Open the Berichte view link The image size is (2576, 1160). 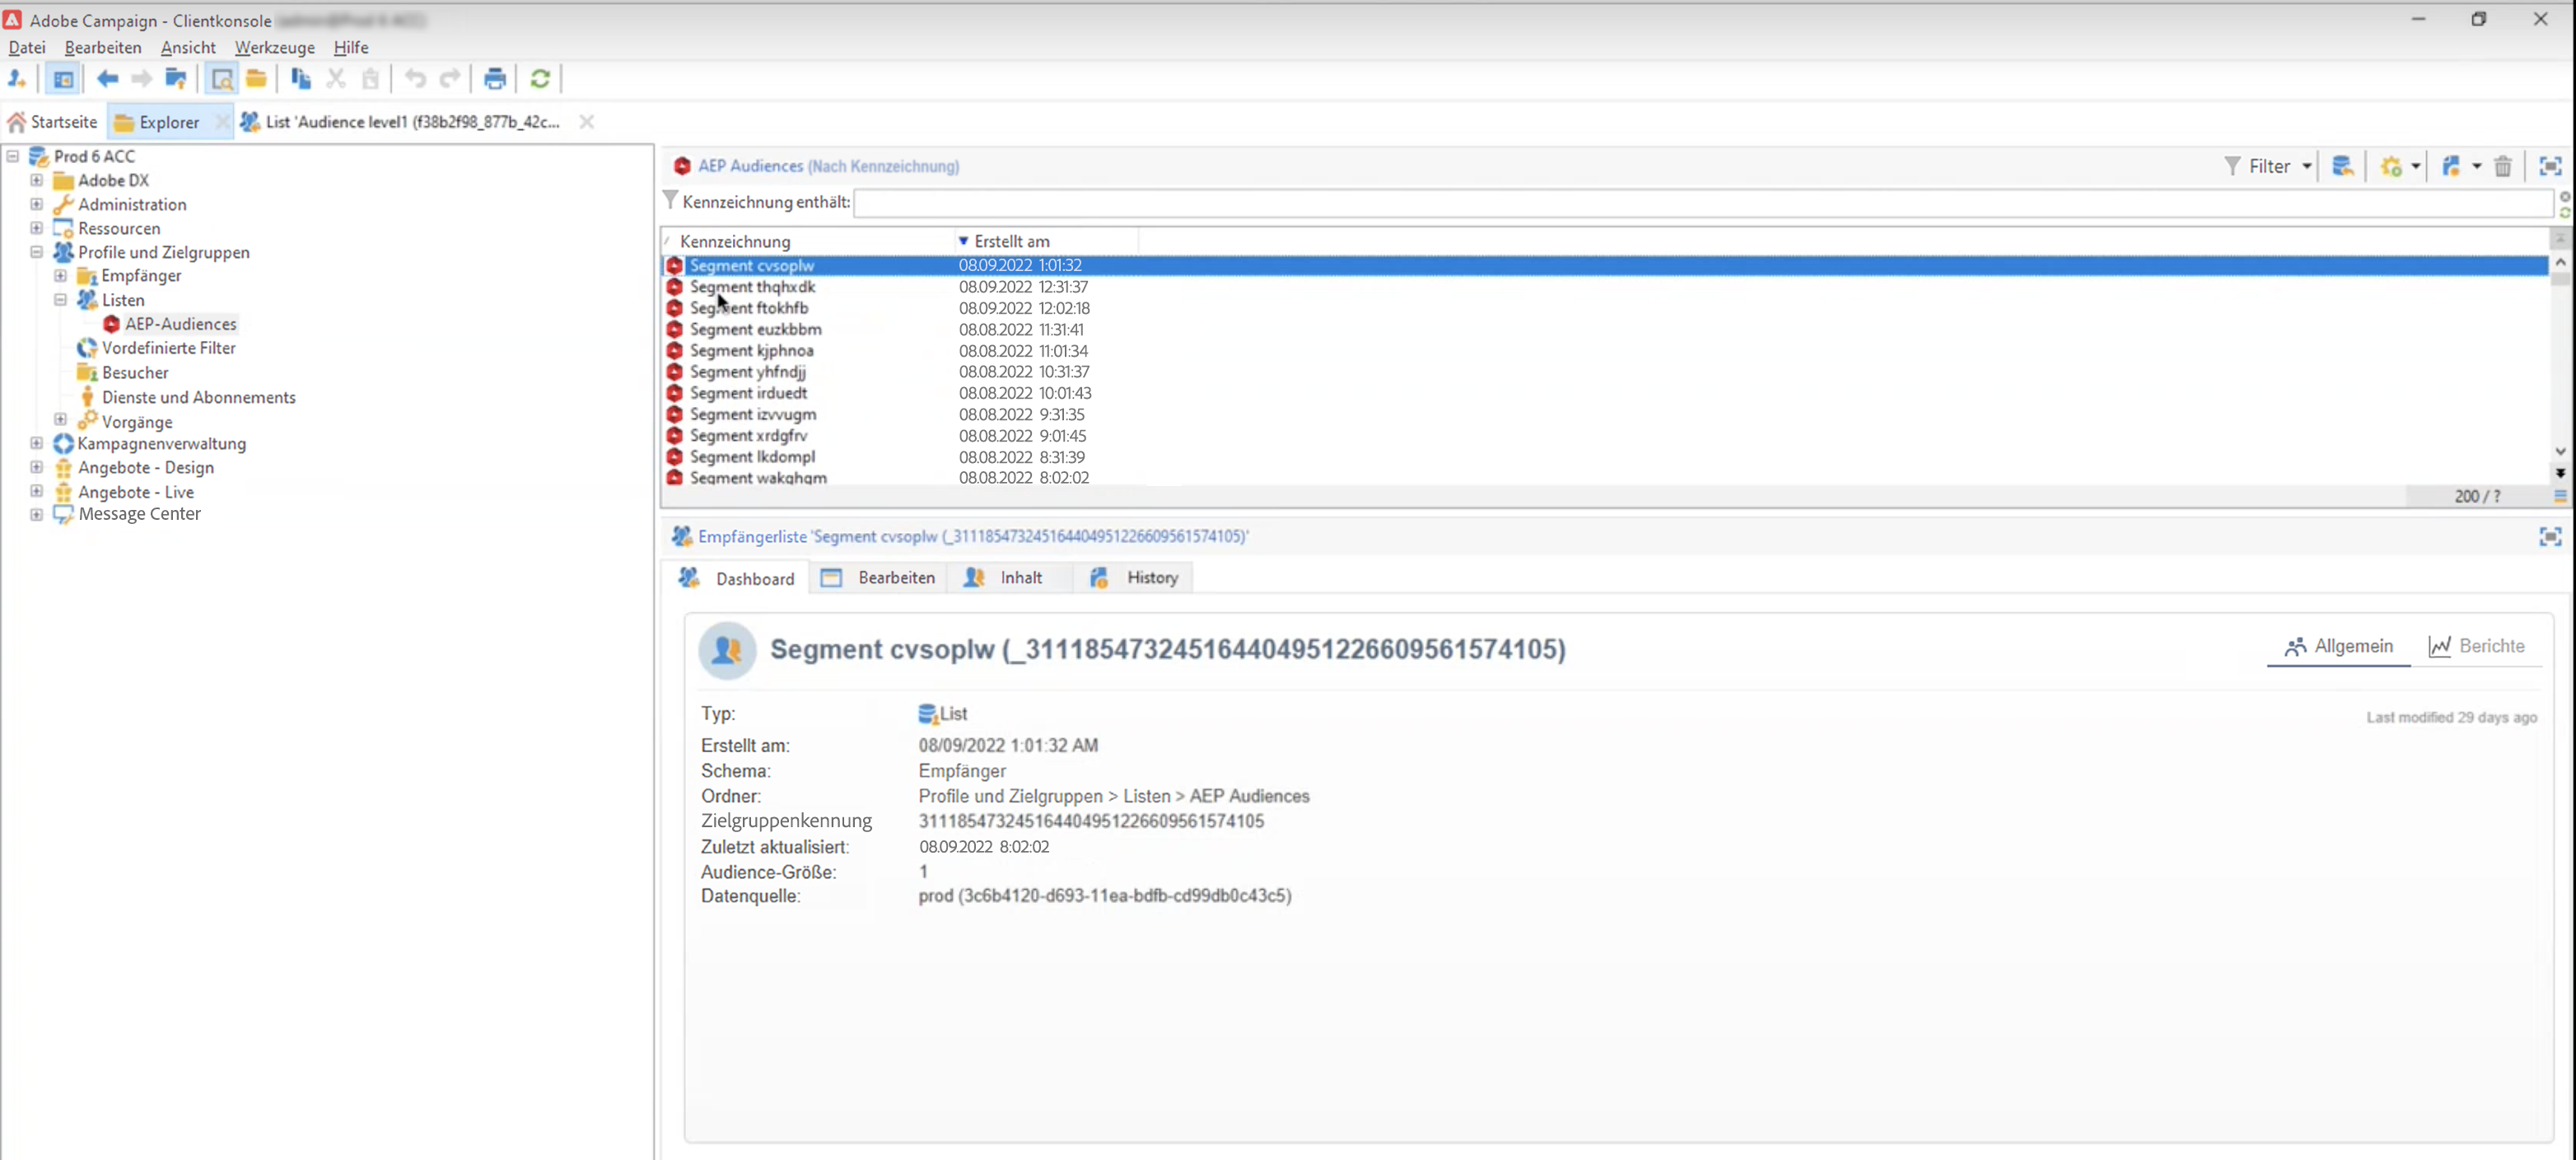click(x=2477, y=646)
